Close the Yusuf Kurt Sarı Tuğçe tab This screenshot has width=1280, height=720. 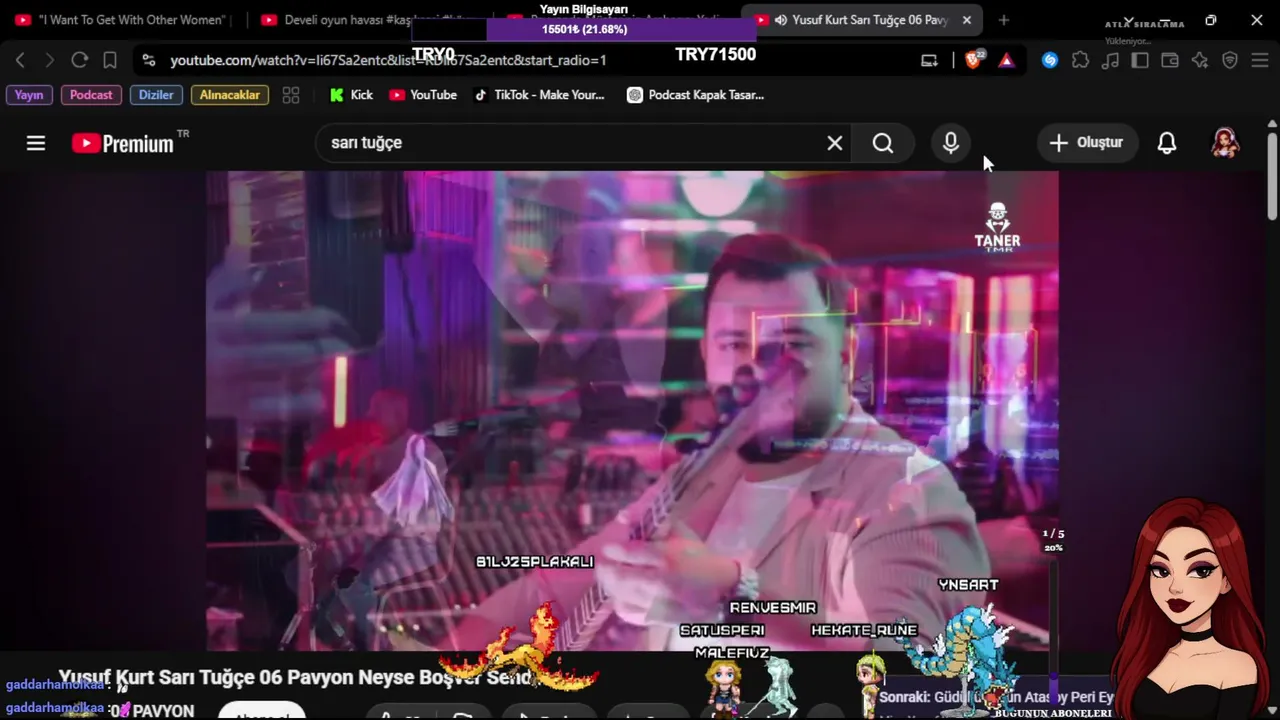pyautogui.click(x=966, y=20)
